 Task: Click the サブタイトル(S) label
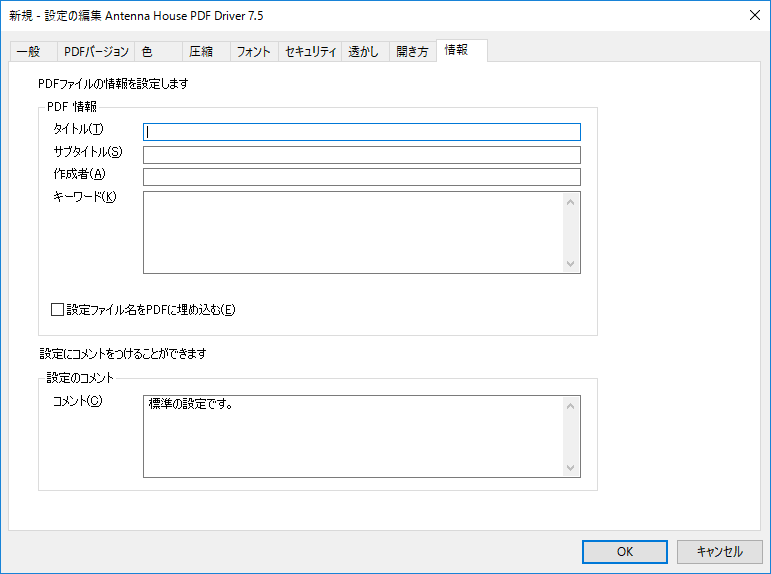point(88,152)
